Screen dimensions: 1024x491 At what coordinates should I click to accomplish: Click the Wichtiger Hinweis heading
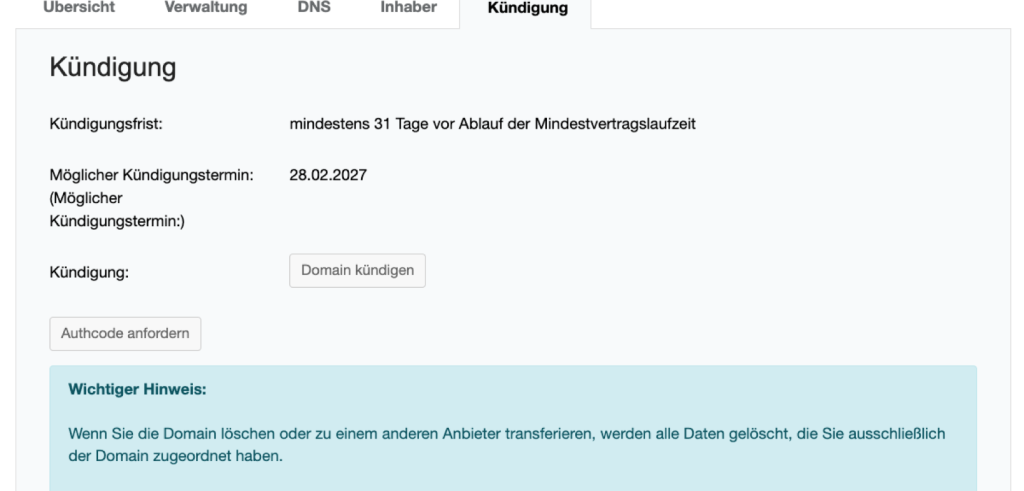[137, 390]
